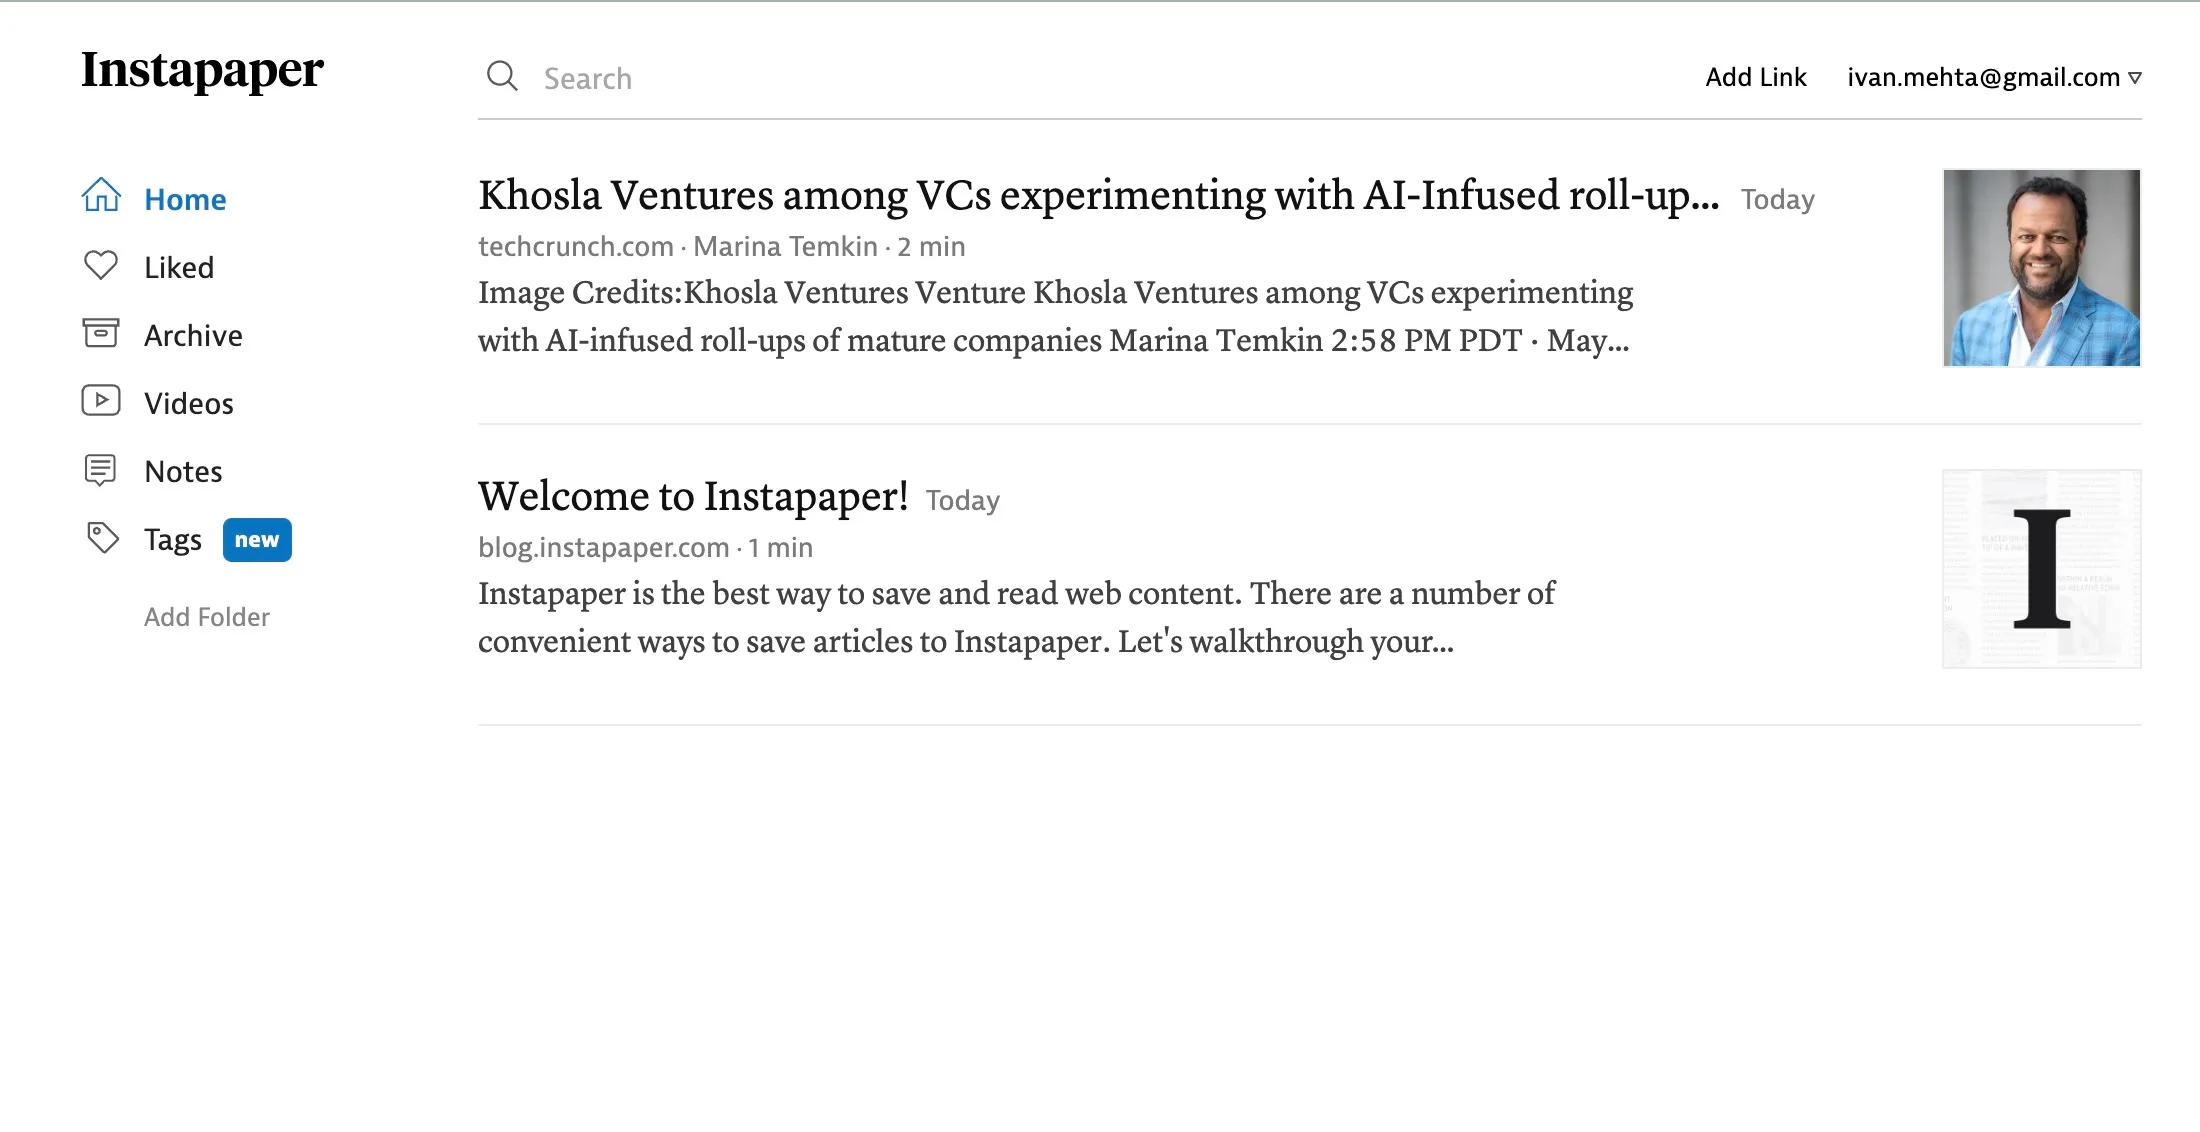Click the Home house icon
The height and width of the screenshot is (1132, 2200).
pos(101,196)
